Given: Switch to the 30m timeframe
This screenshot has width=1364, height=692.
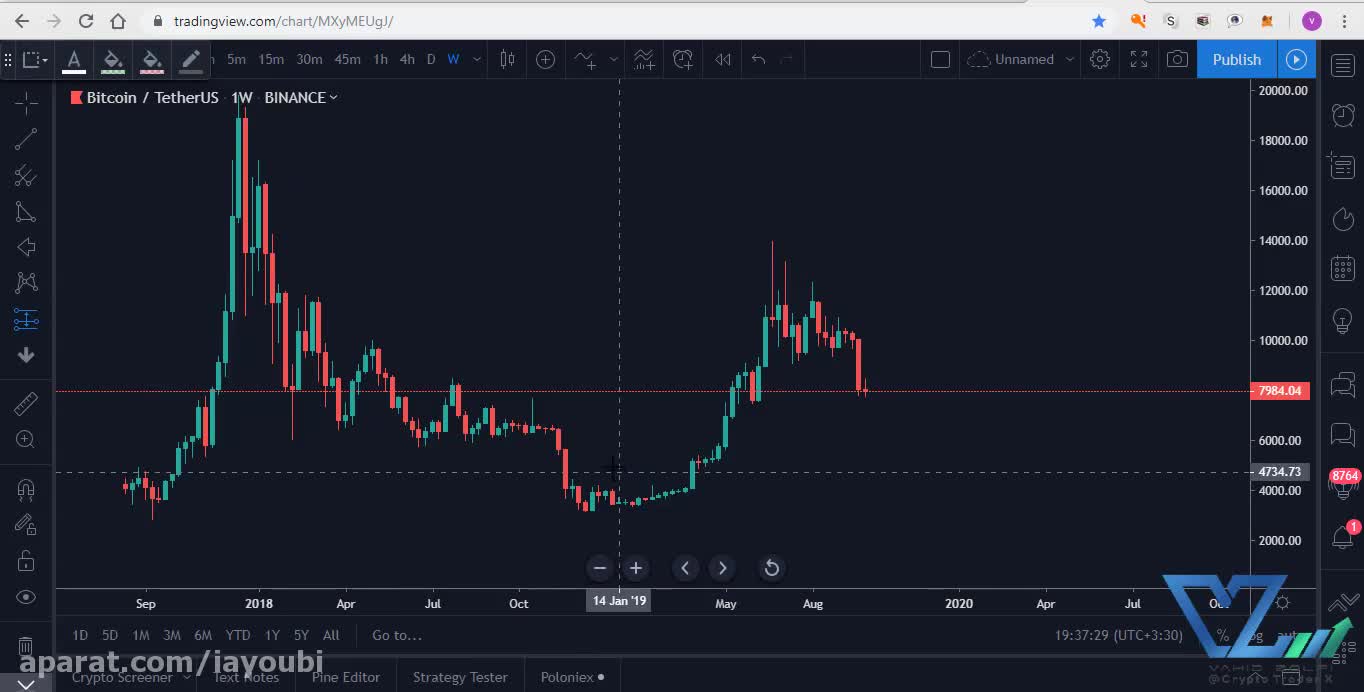Looking at the screenshot, I should (309, 59).
